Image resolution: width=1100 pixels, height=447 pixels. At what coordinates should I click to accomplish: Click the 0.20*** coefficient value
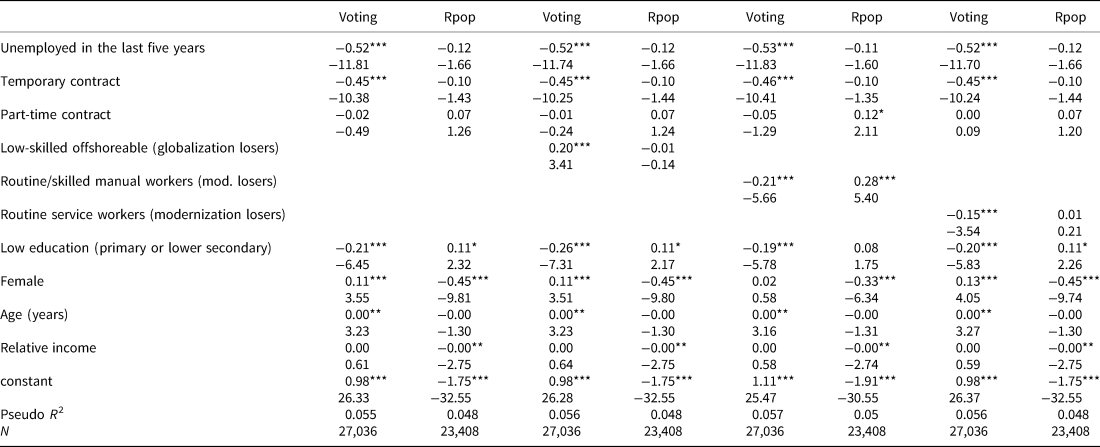[x=567, y=149]
